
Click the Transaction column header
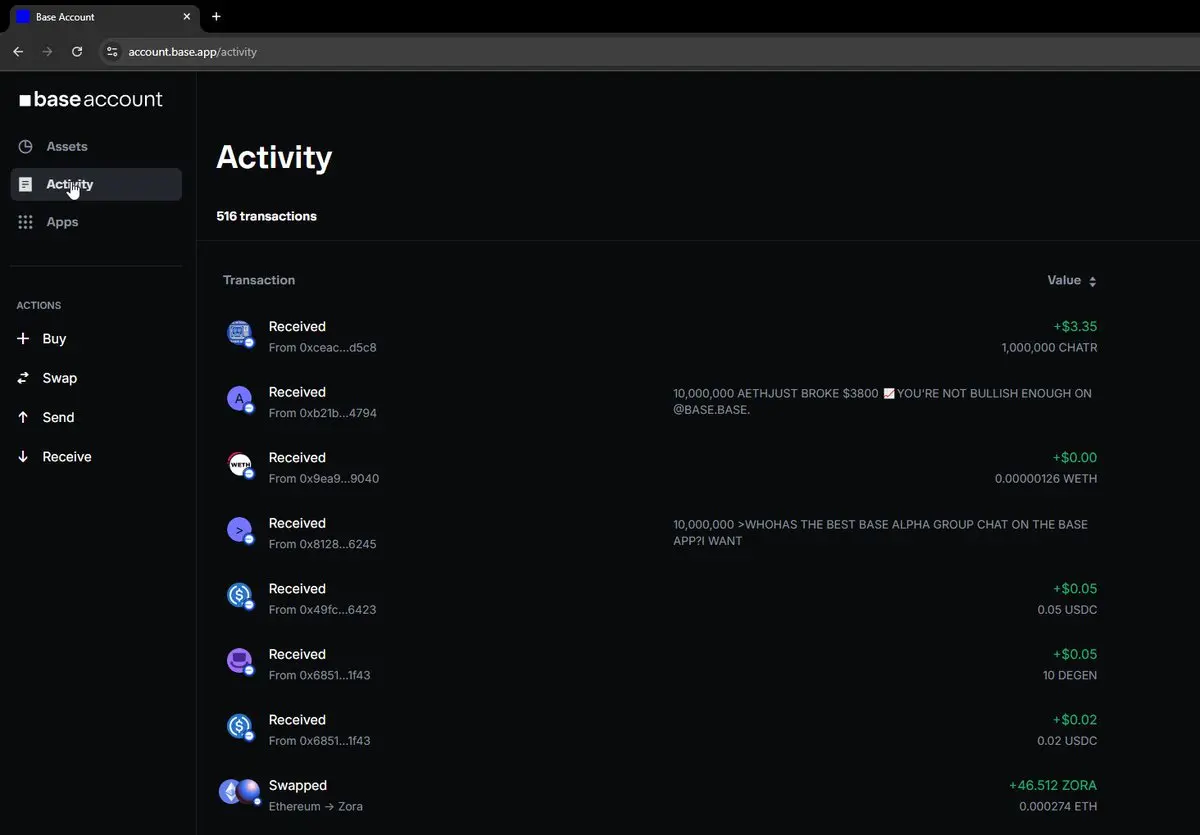pyautogui.click(x=259, y=280)
